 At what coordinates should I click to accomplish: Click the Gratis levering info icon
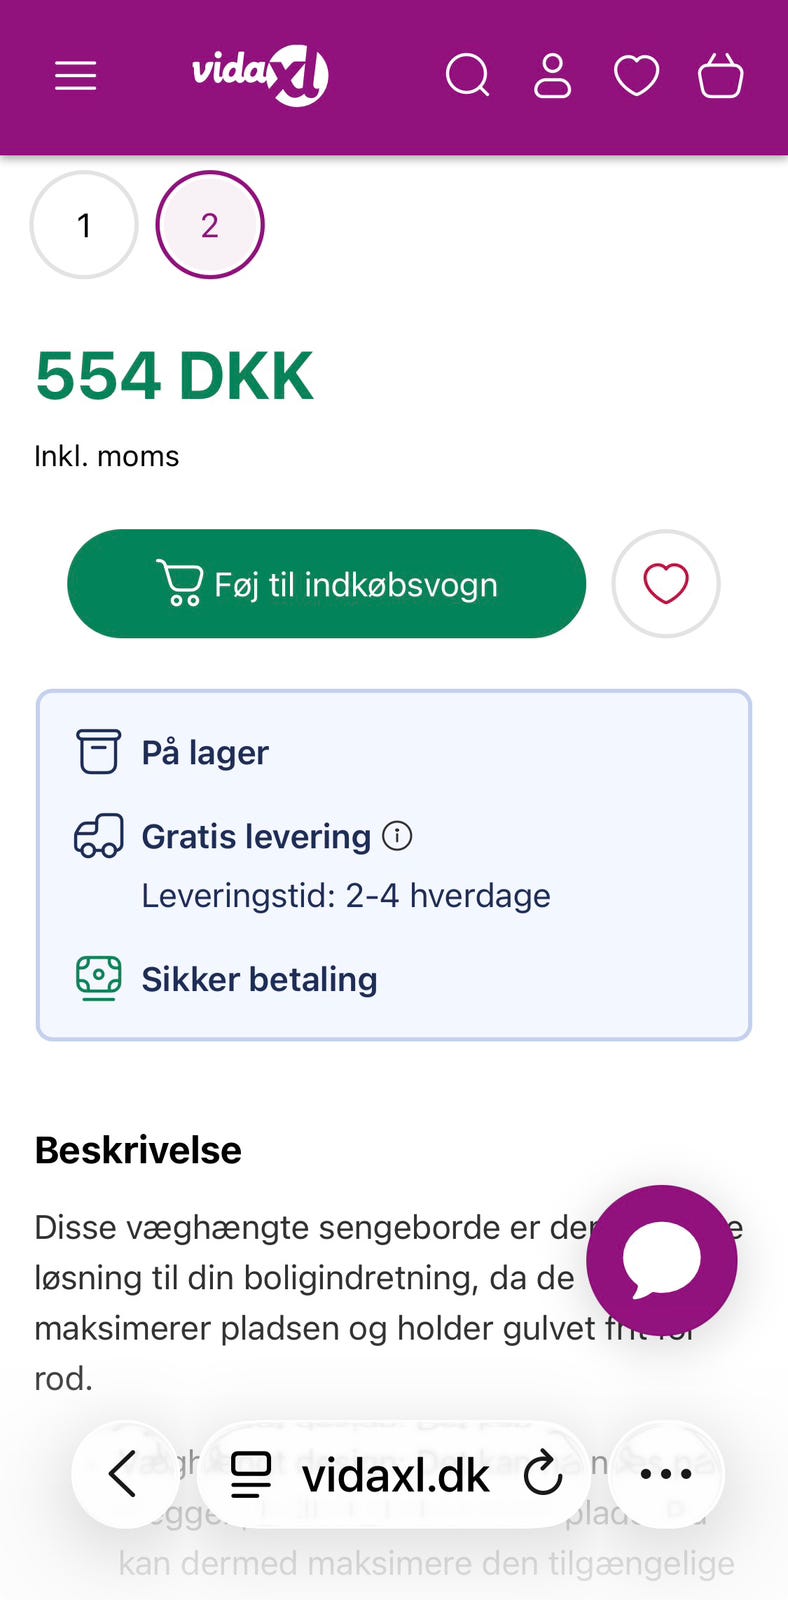click(397, 835)
